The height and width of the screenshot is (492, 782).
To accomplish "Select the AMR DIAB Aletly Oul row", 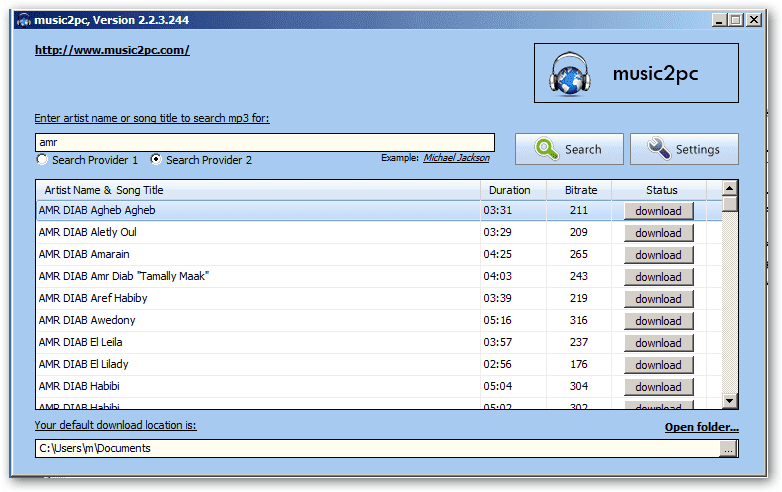I will pos(379,232).
